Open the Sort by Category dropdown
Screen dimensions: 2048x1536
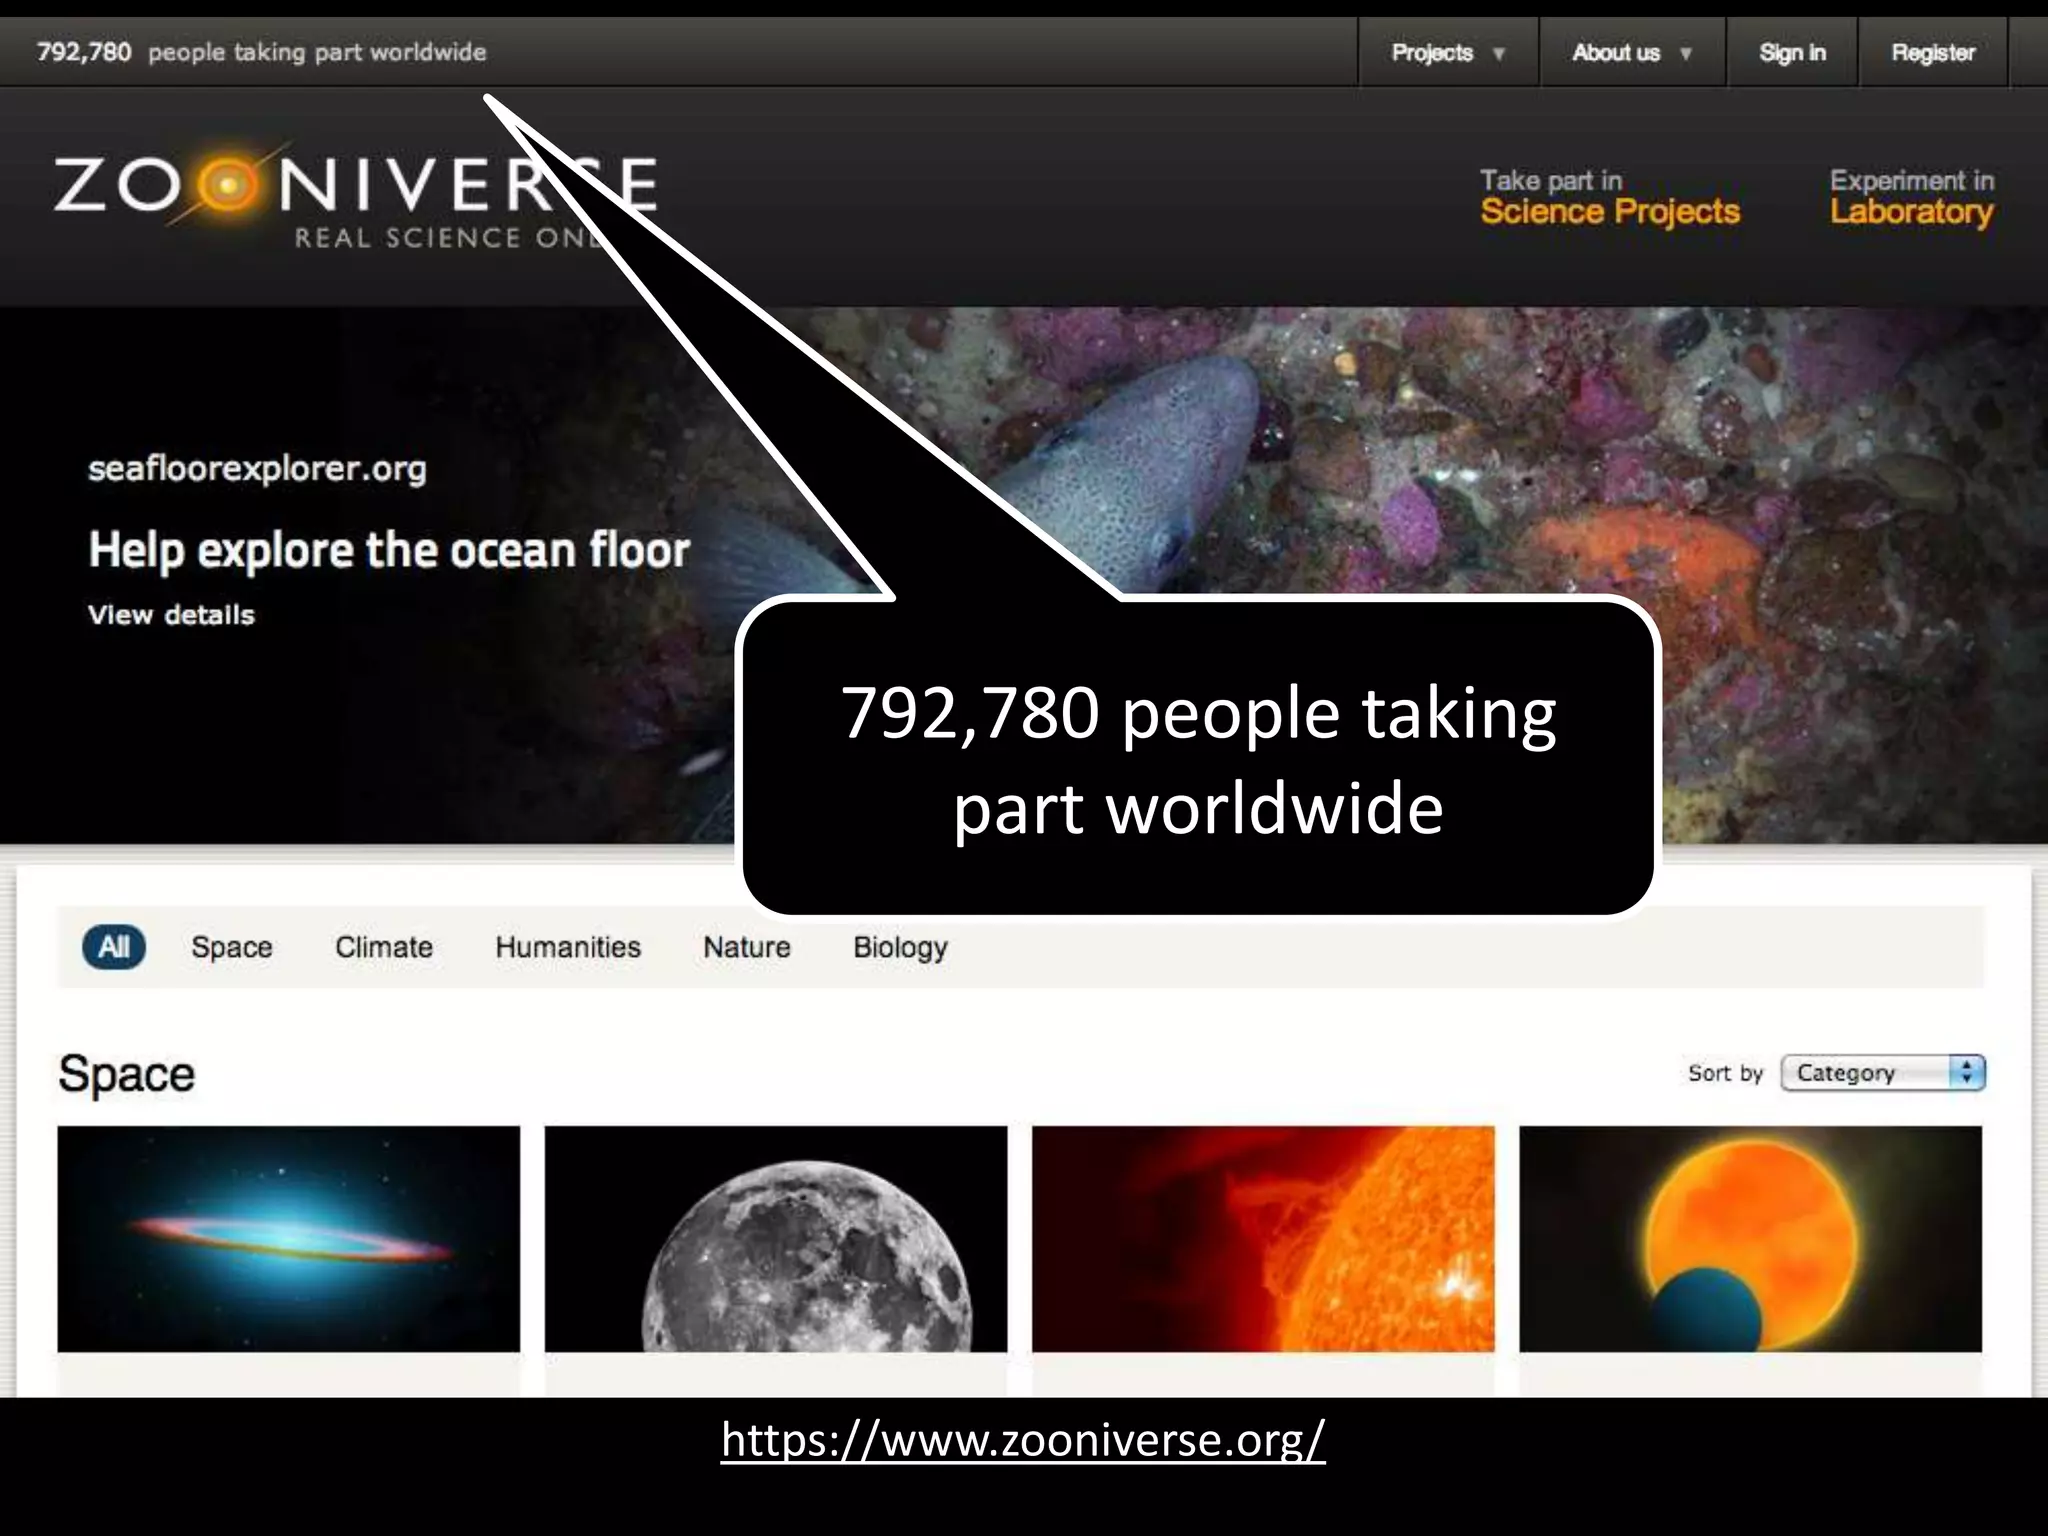click(1881, 1073)
